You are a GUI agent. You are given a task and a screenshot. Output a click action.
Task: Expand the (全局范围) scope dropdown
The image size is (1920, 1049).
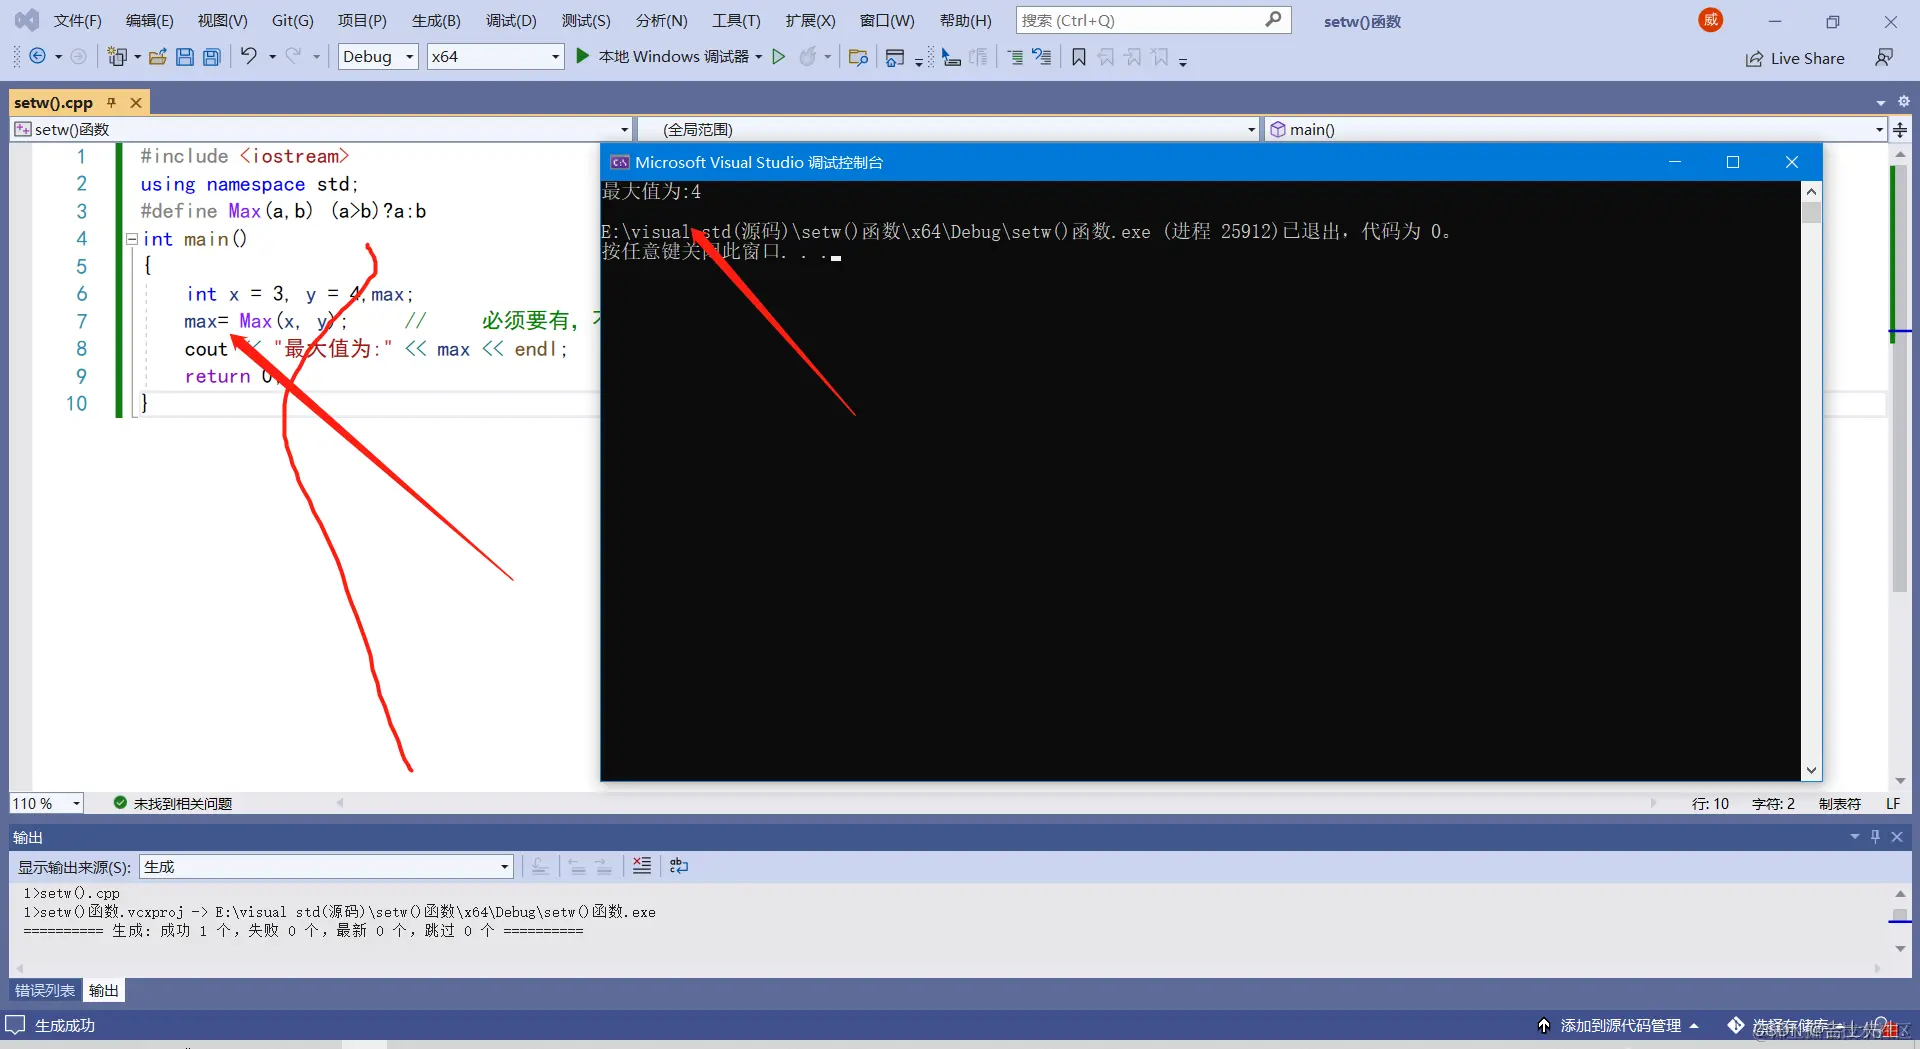pos(1251,130)
